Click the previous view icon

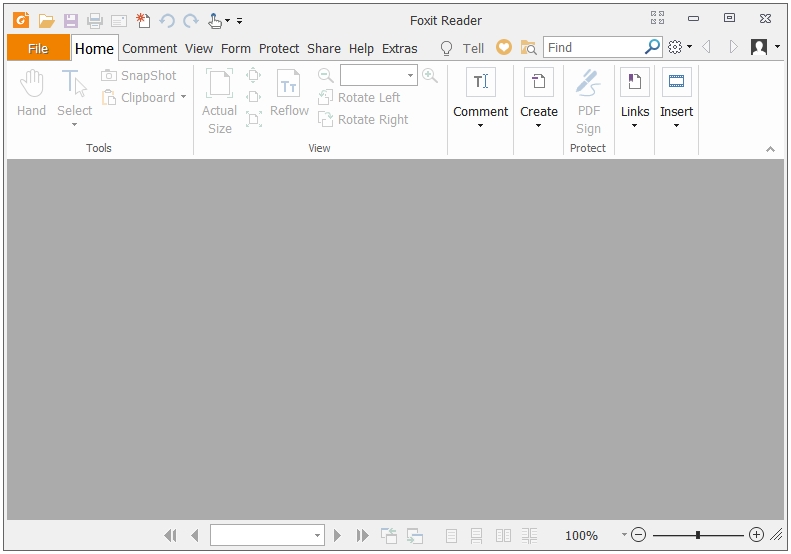[x=388, y=535]
